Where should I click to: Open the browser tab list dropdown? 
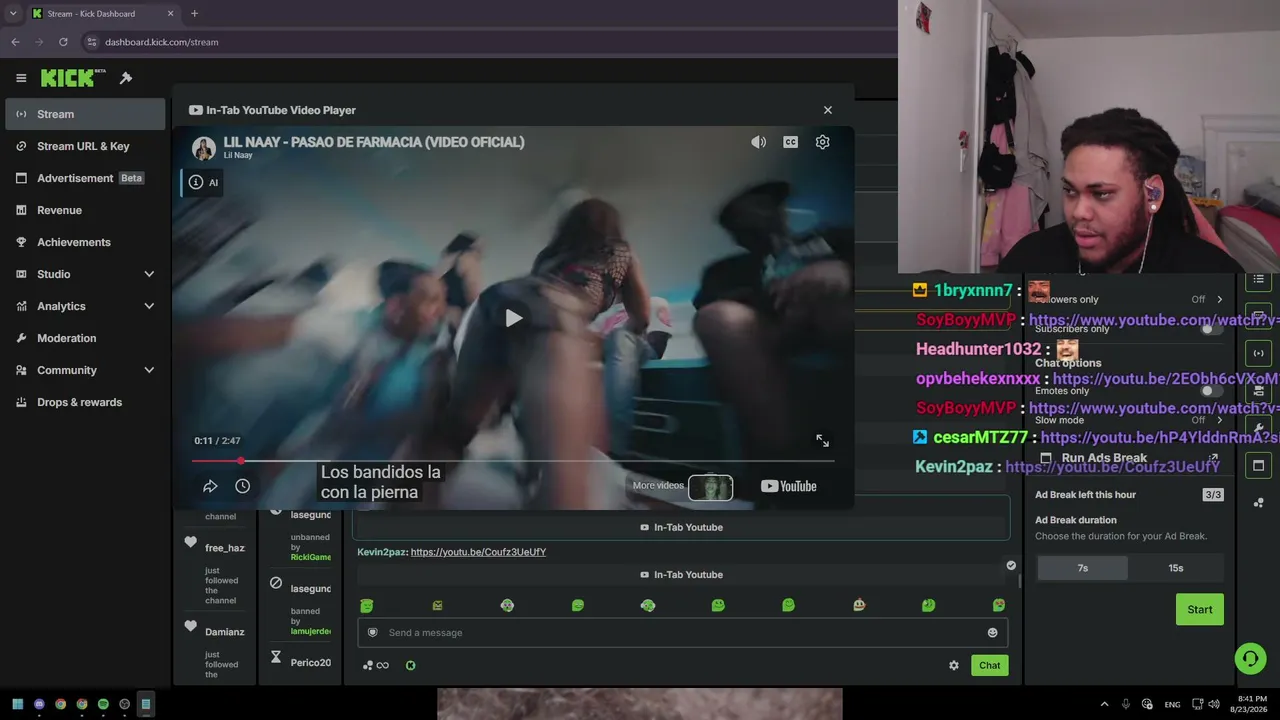coord(12,14)
